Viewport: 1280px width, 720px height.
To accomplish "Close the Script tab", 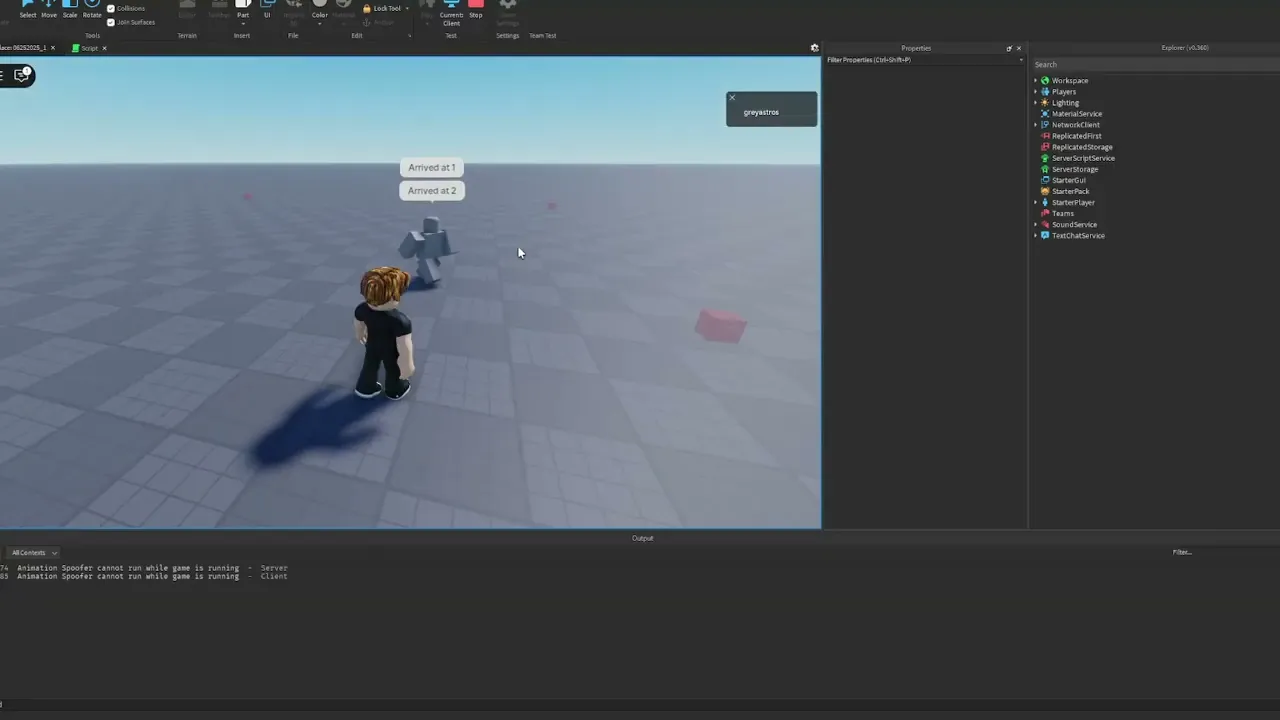I will pos(104,48).
